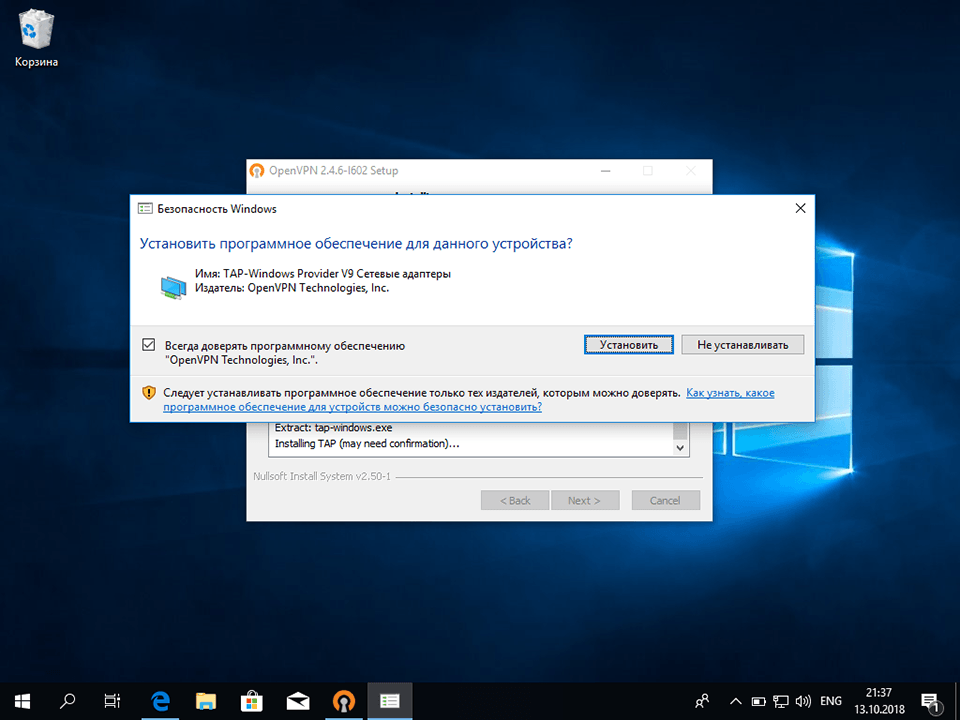Open the Корзина recycle bin icon

tap(37, 39)
